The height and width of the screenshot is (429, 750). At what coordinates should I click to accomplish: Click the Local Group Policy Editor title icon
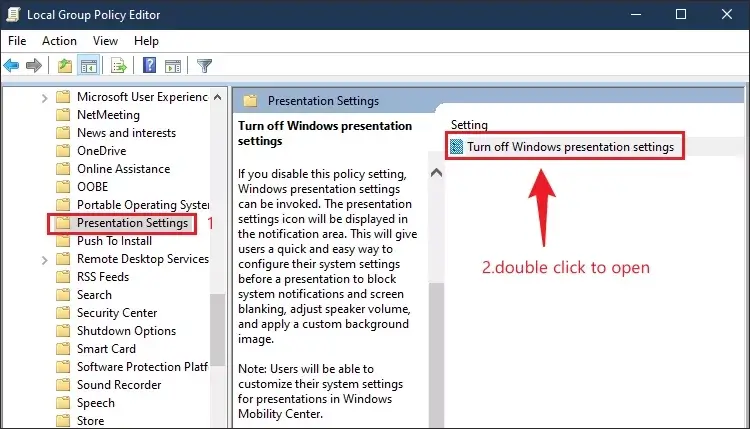click(x=13, y=14)
